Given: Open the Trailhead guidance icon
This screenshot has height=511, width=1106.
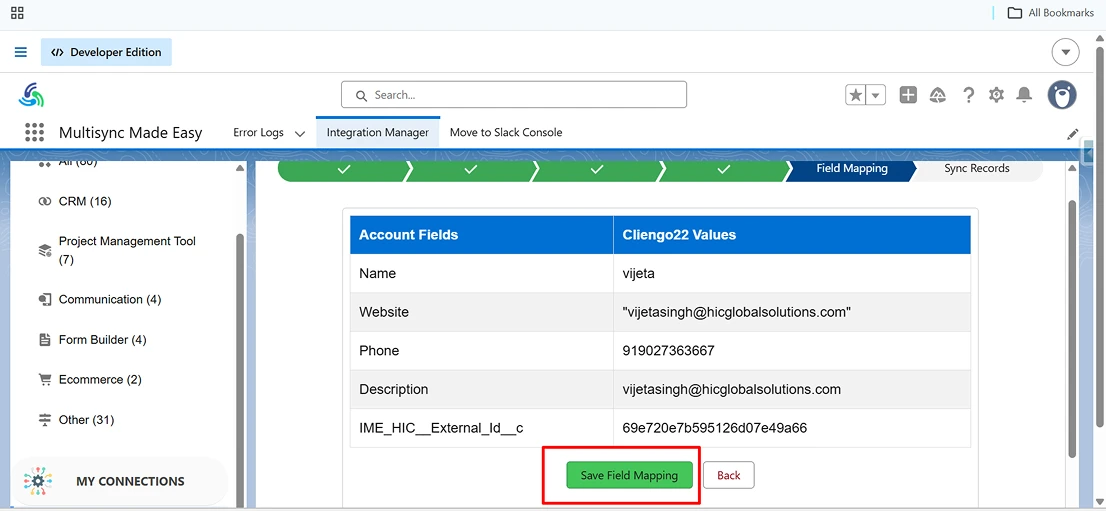Looking at the screenshot, I should click(938, 95).
